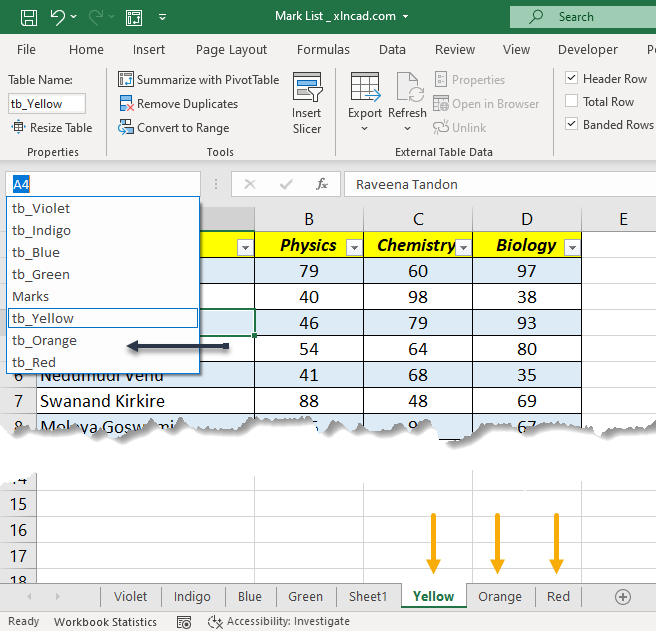Screen dimensions: 656x631
Task: Open the File tab
Action: tap(26, 49)
